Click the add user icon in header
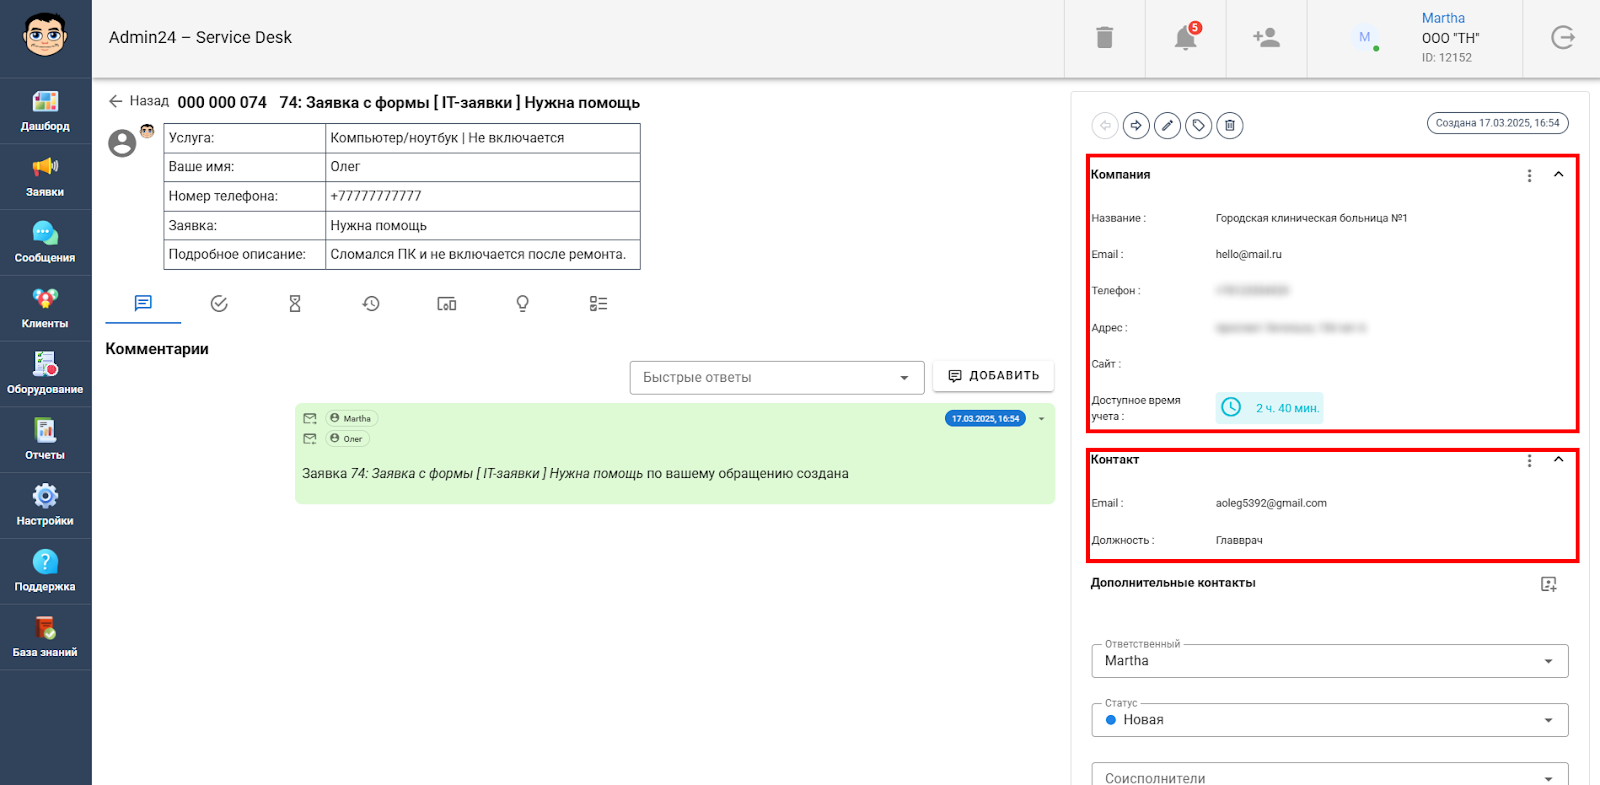Viewport: 1600px width, 785px height. [1266, 38]
